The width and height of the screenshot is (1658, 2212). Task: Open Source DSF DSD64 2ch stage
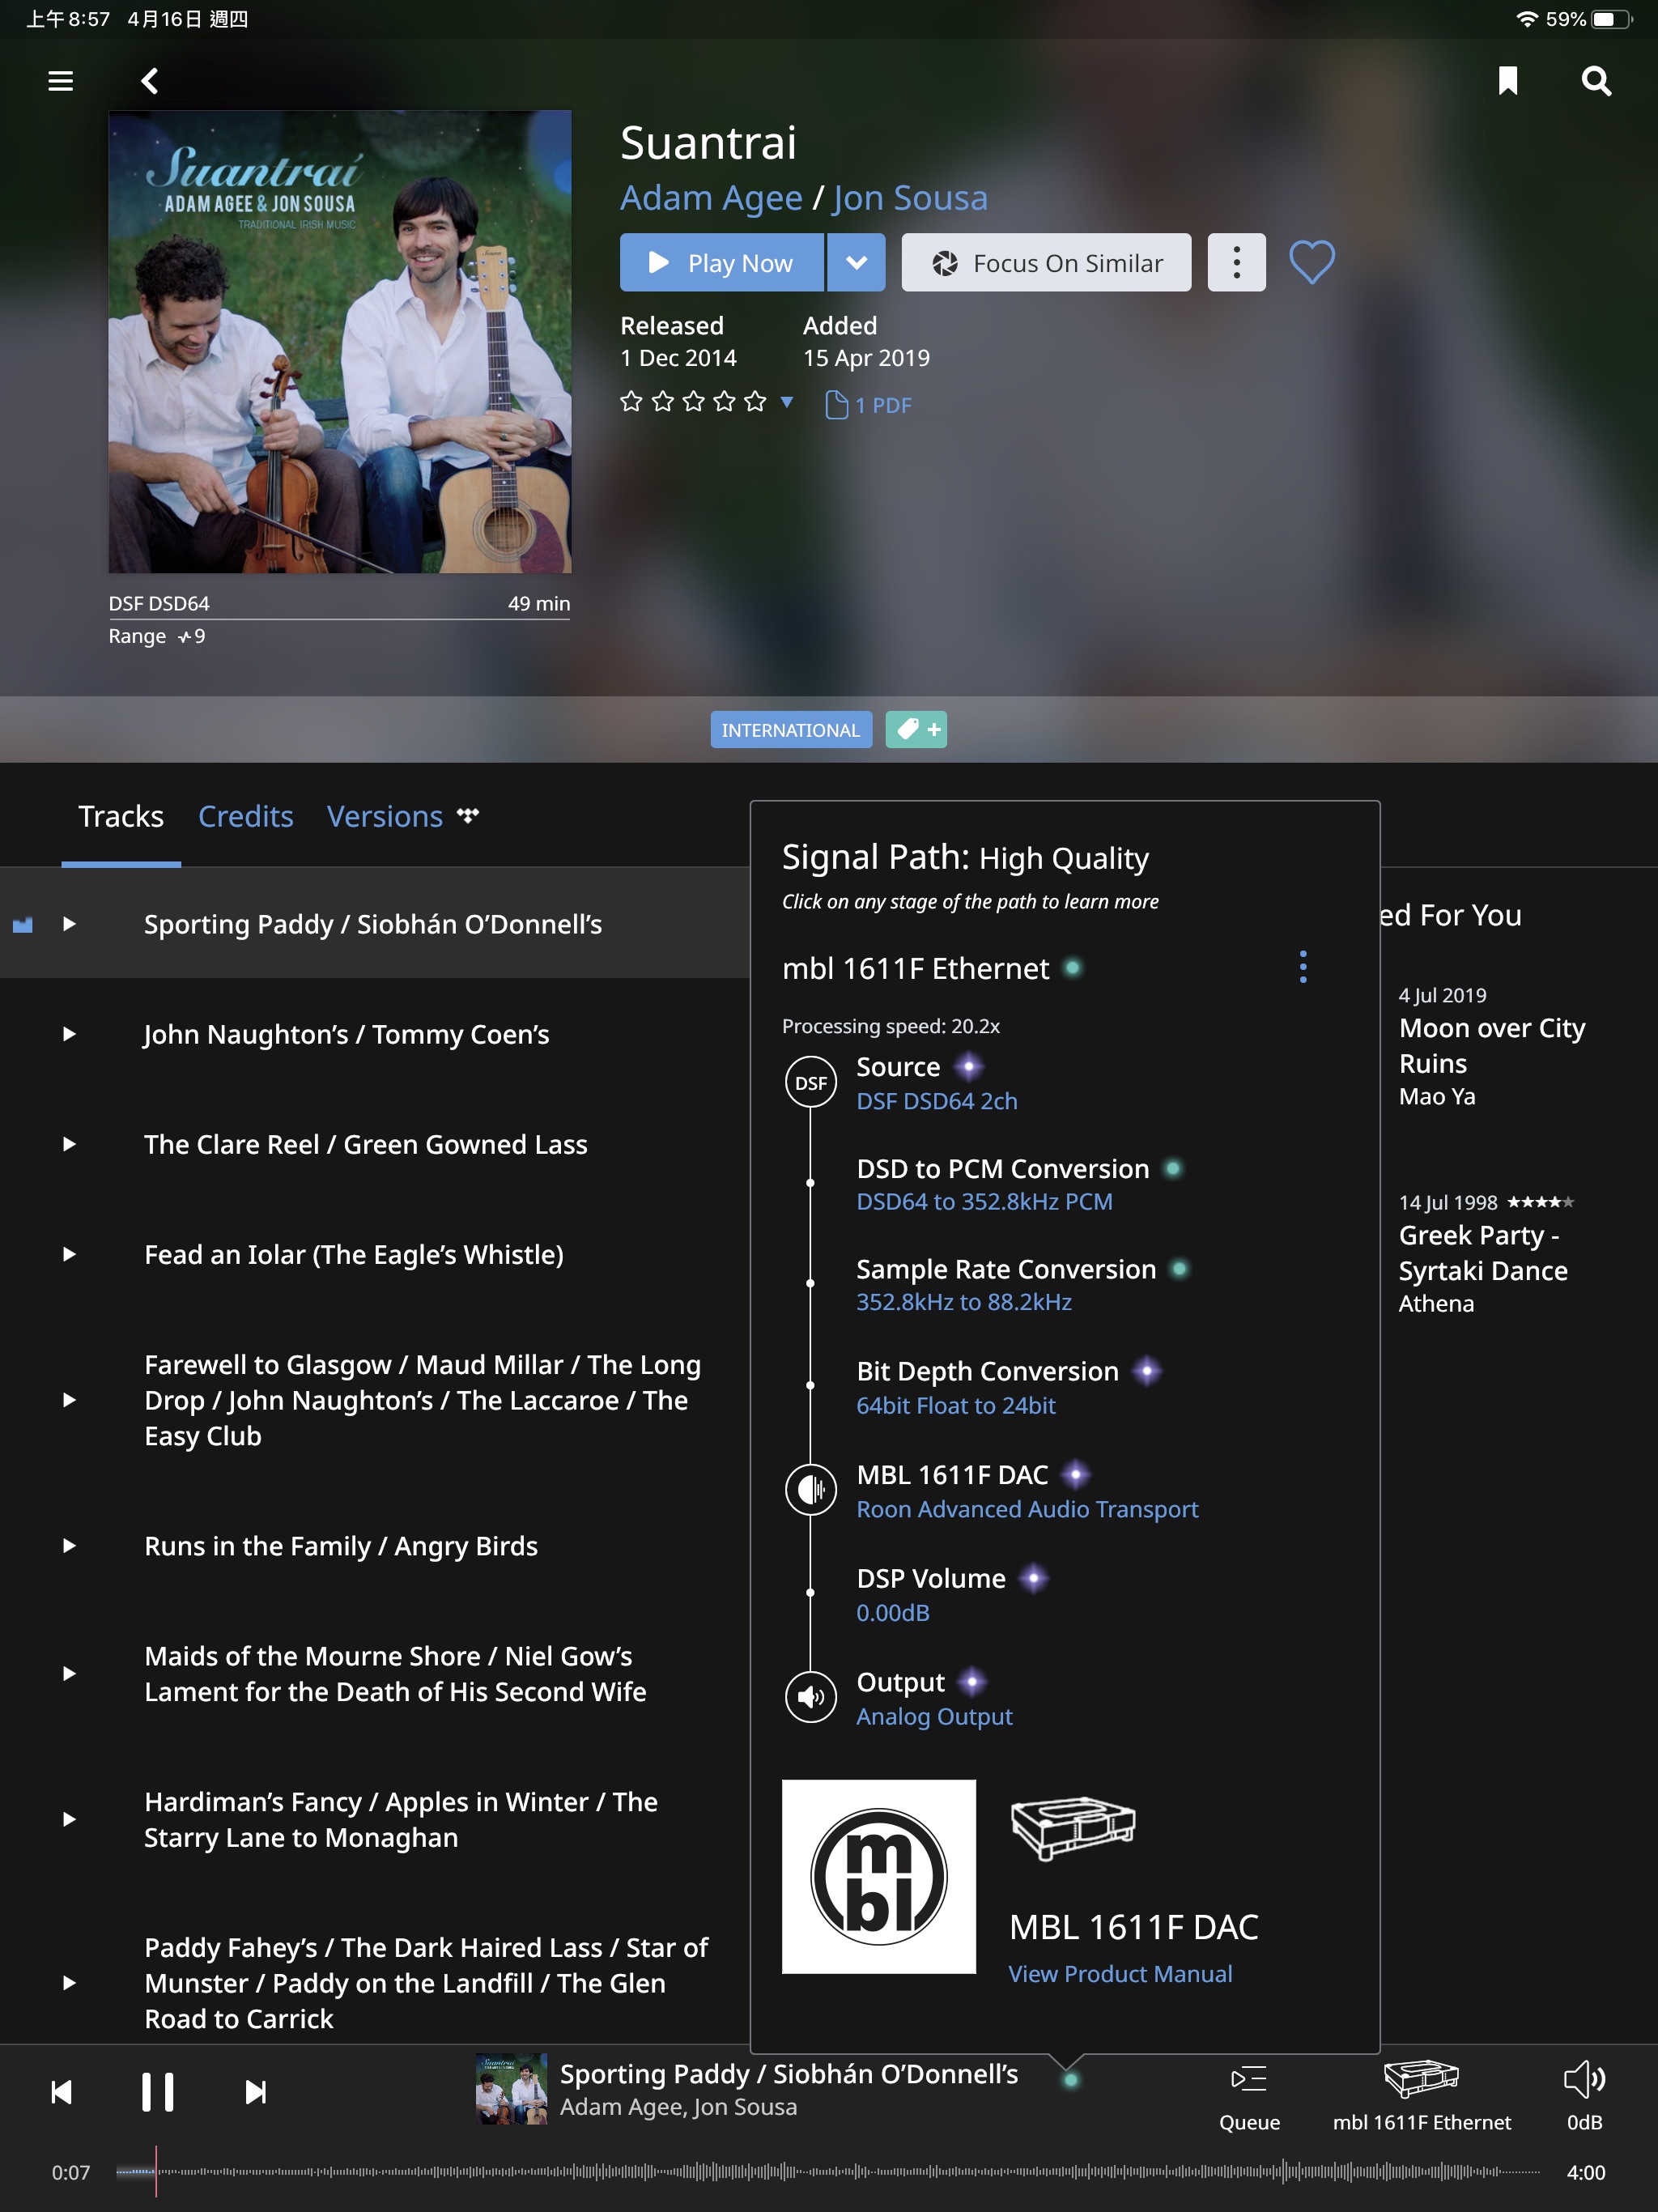pos(937,1083)
